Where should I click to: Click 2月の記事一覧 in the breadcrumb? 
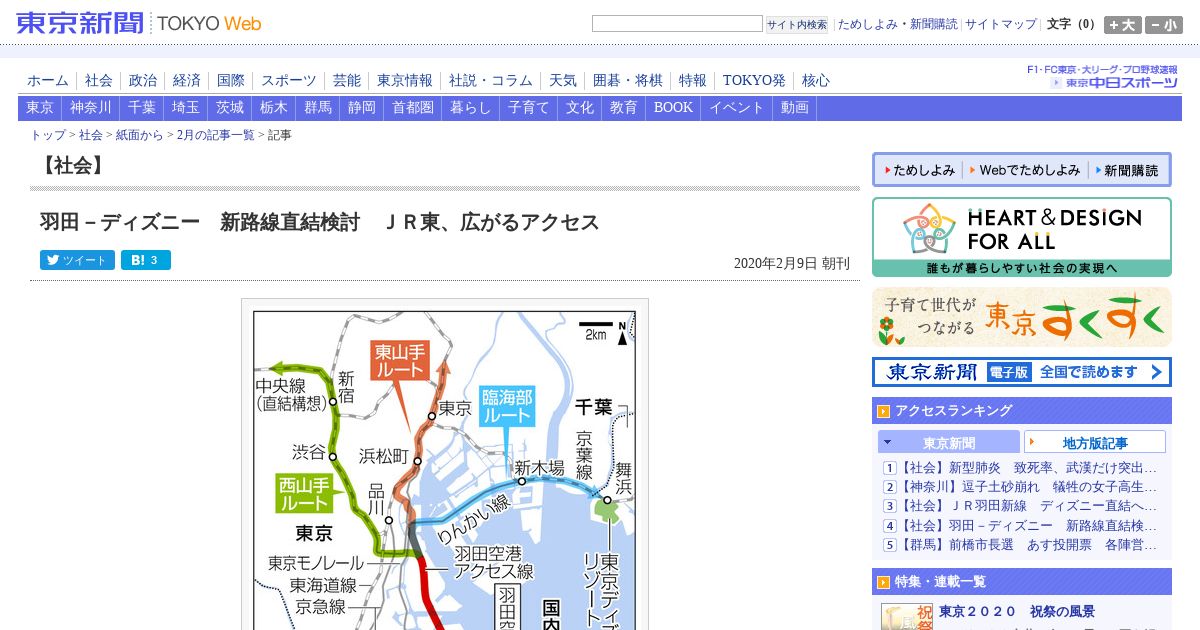[216, 135]
